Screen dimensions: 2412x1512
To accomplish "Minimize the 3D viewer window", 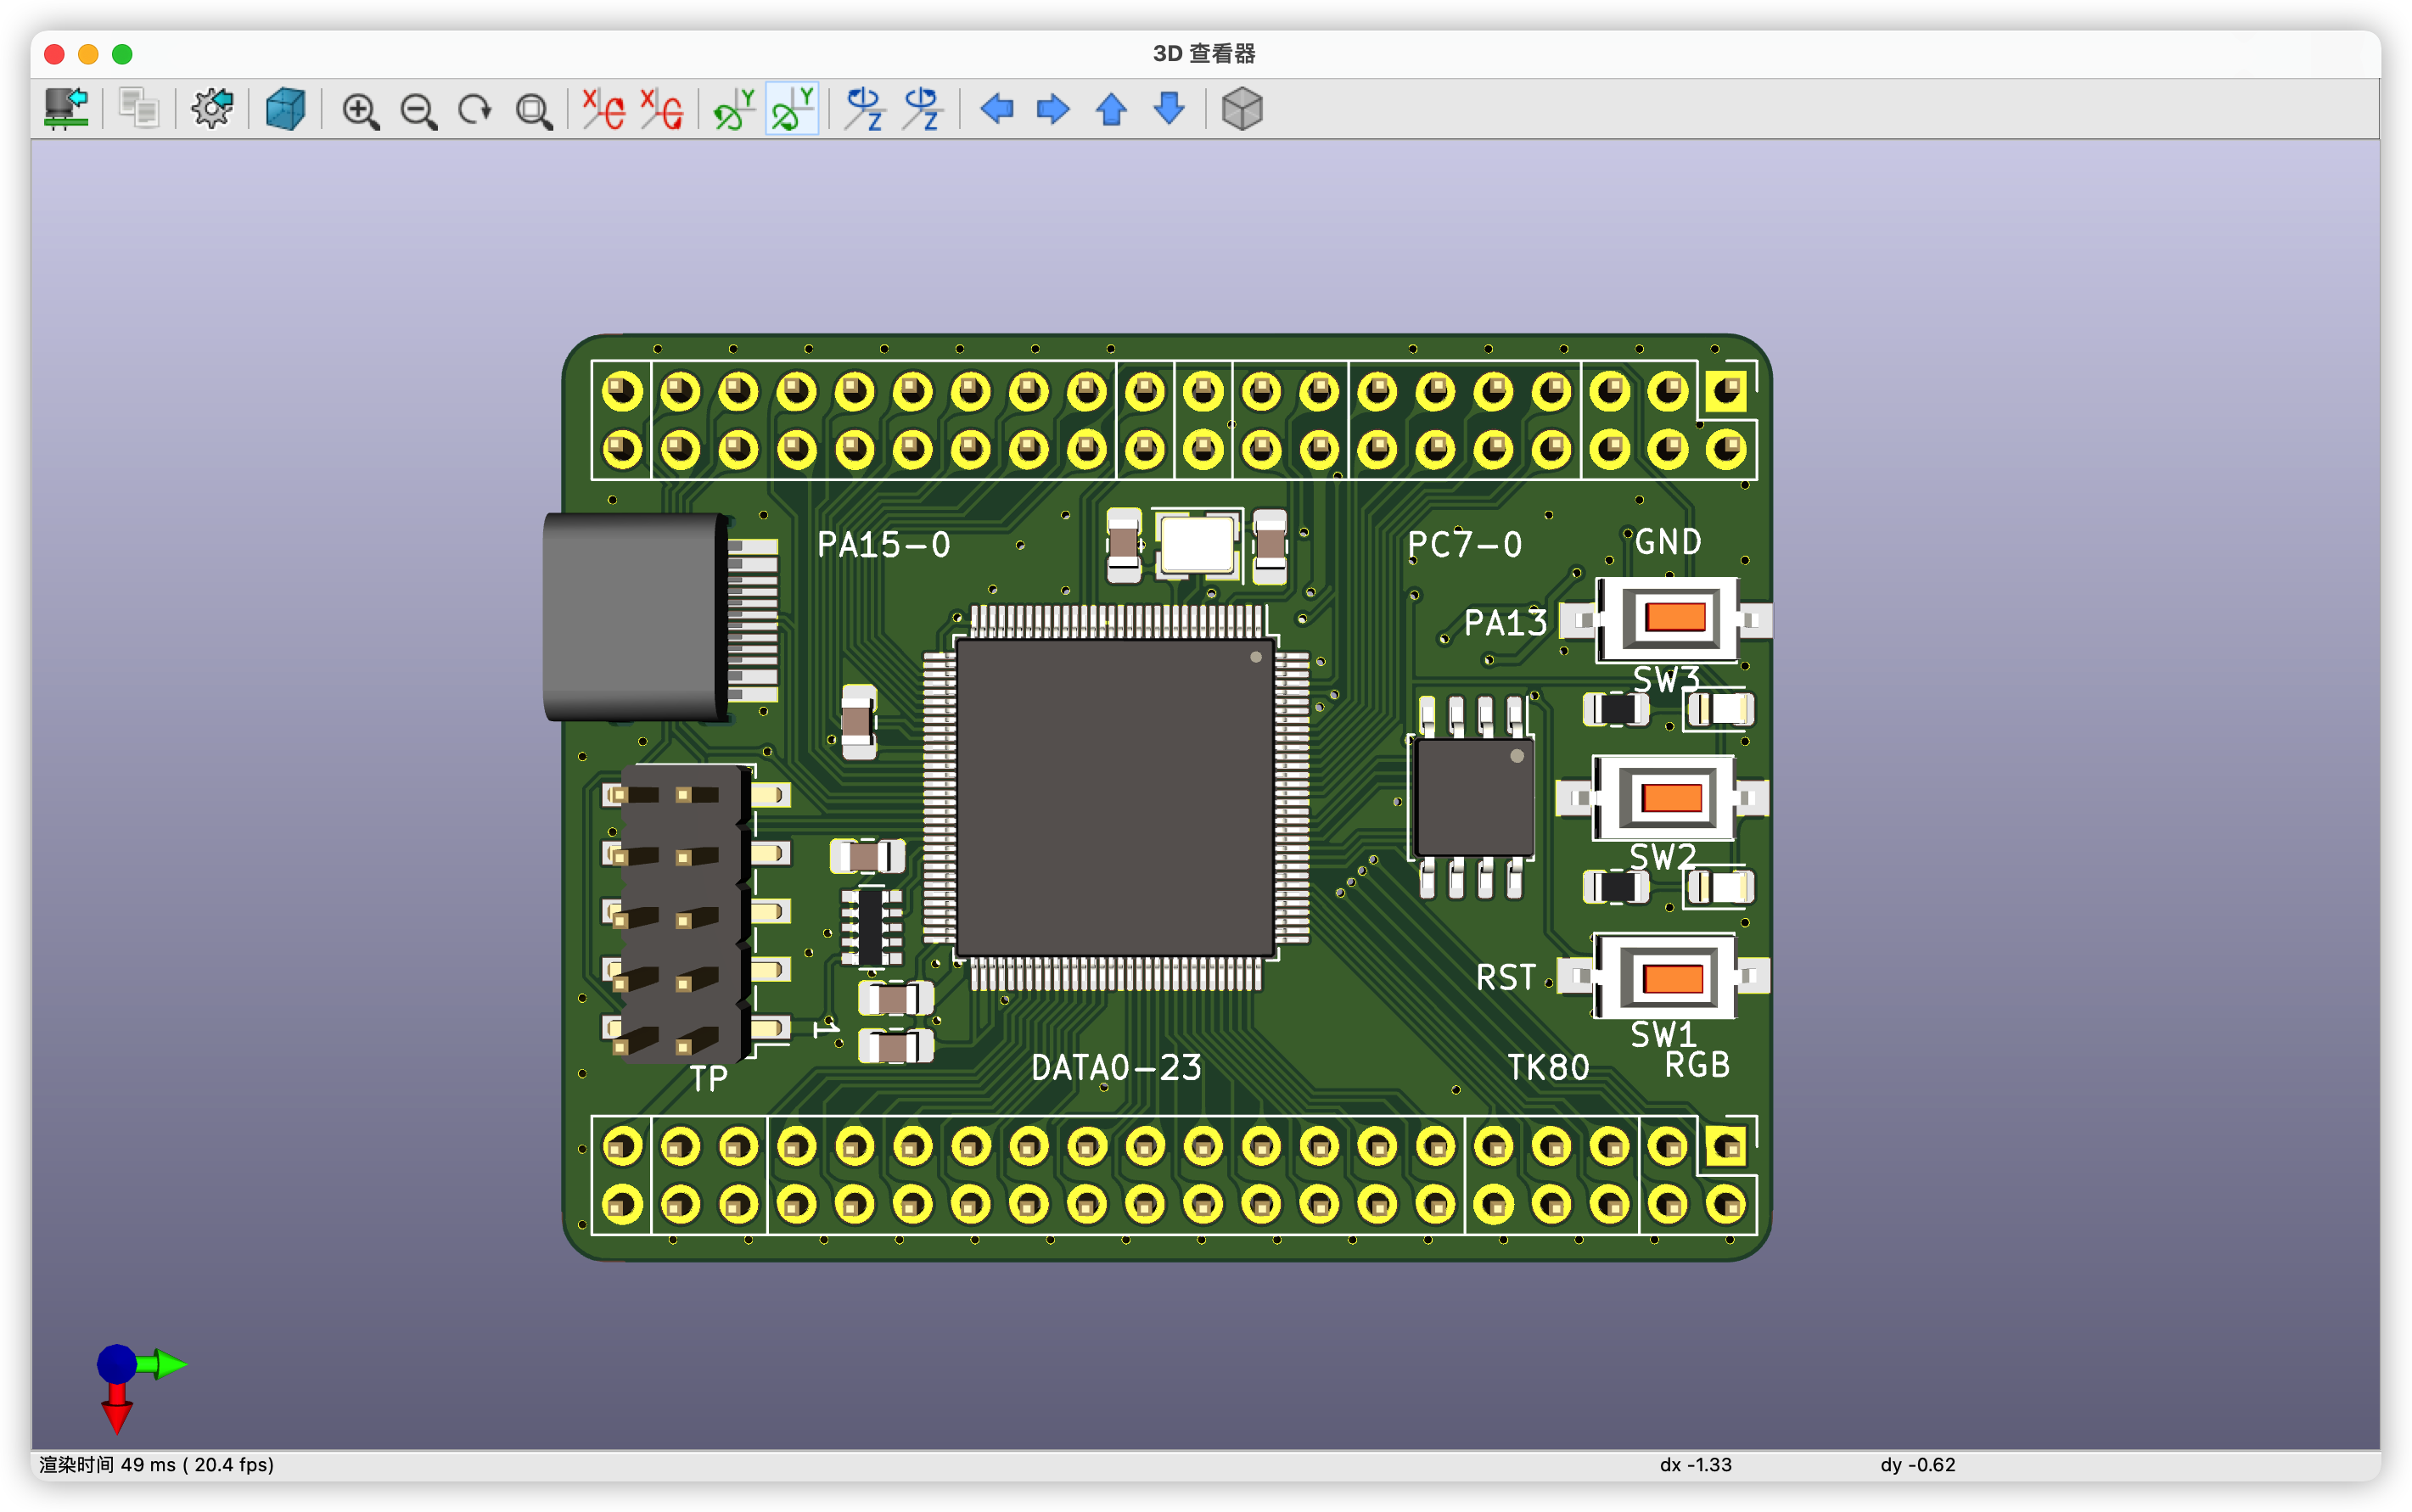I will click(88, 54).
